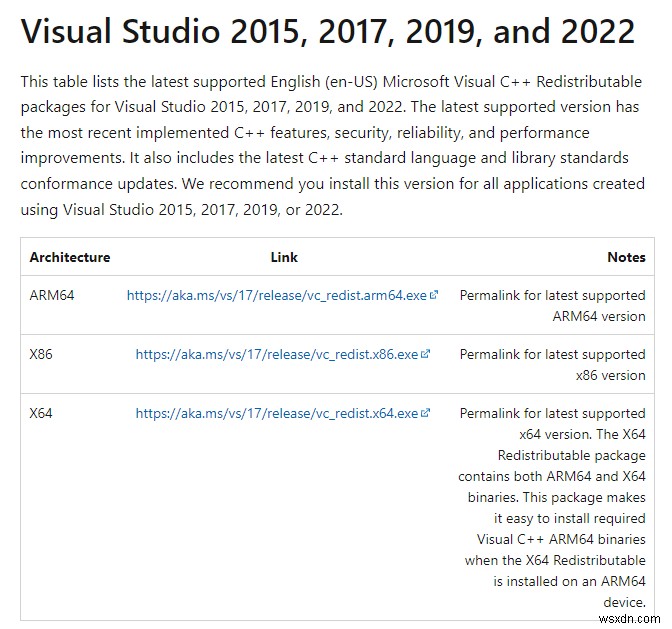Open the vc_redist.arm64.exe download link
672x629 pixels.
coord(276,296)
